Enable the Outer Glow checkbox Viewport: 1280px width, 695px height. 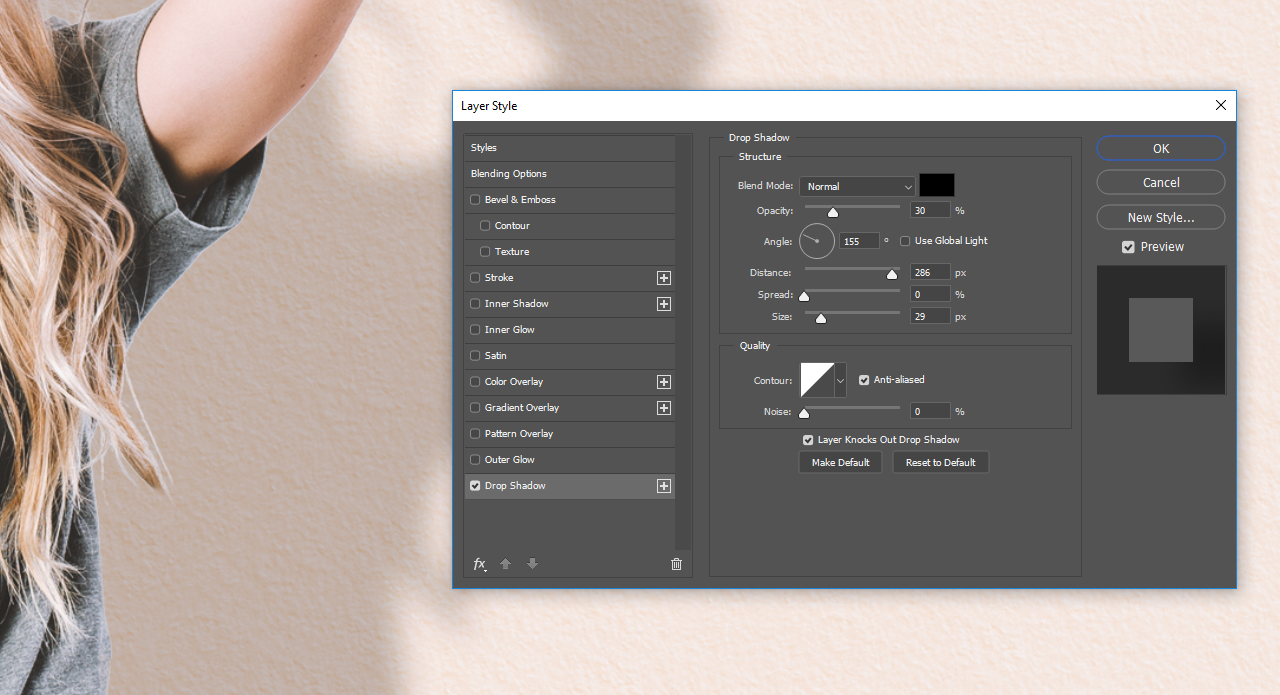click(x=475, y=460)
